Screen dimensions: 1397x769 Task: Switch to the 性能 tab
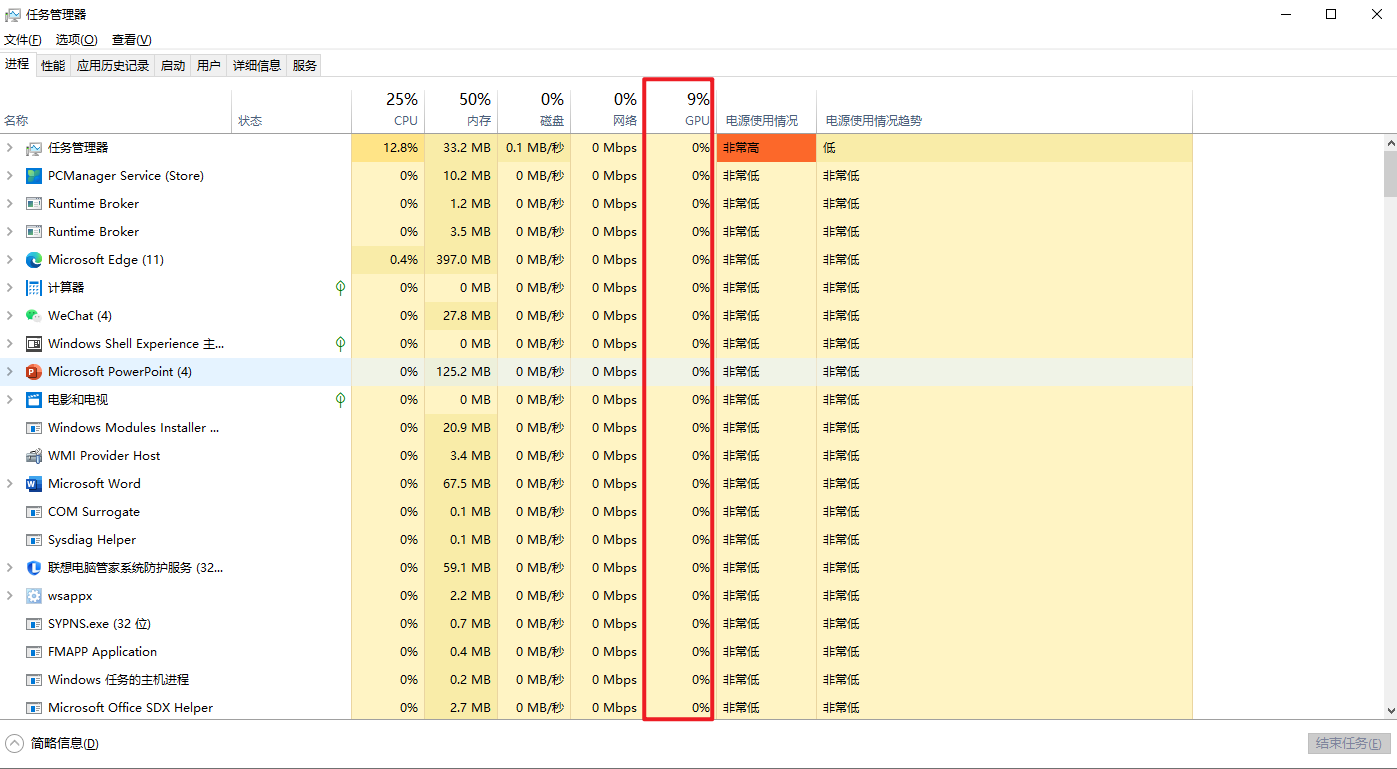click(53, 66)
